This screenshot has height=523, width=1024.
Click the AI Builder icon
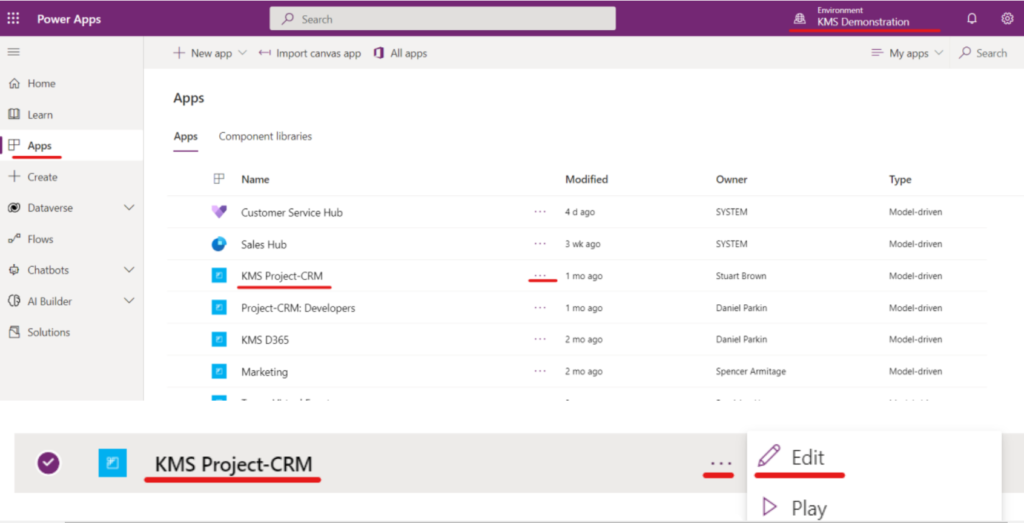[14, 301]
